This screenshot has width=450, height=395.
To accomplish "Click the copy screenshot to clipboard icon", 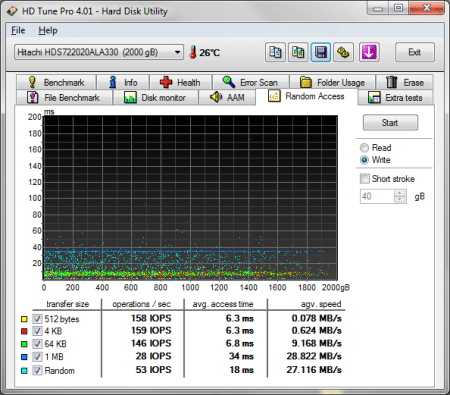I will pos(298,52).
